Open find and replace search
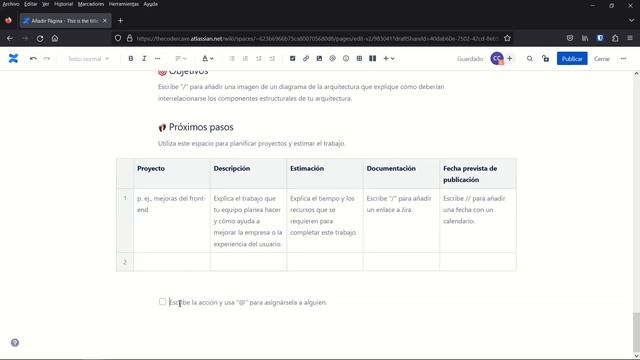The width and height of the screenshot is (640, 360). tap(530, 59)
